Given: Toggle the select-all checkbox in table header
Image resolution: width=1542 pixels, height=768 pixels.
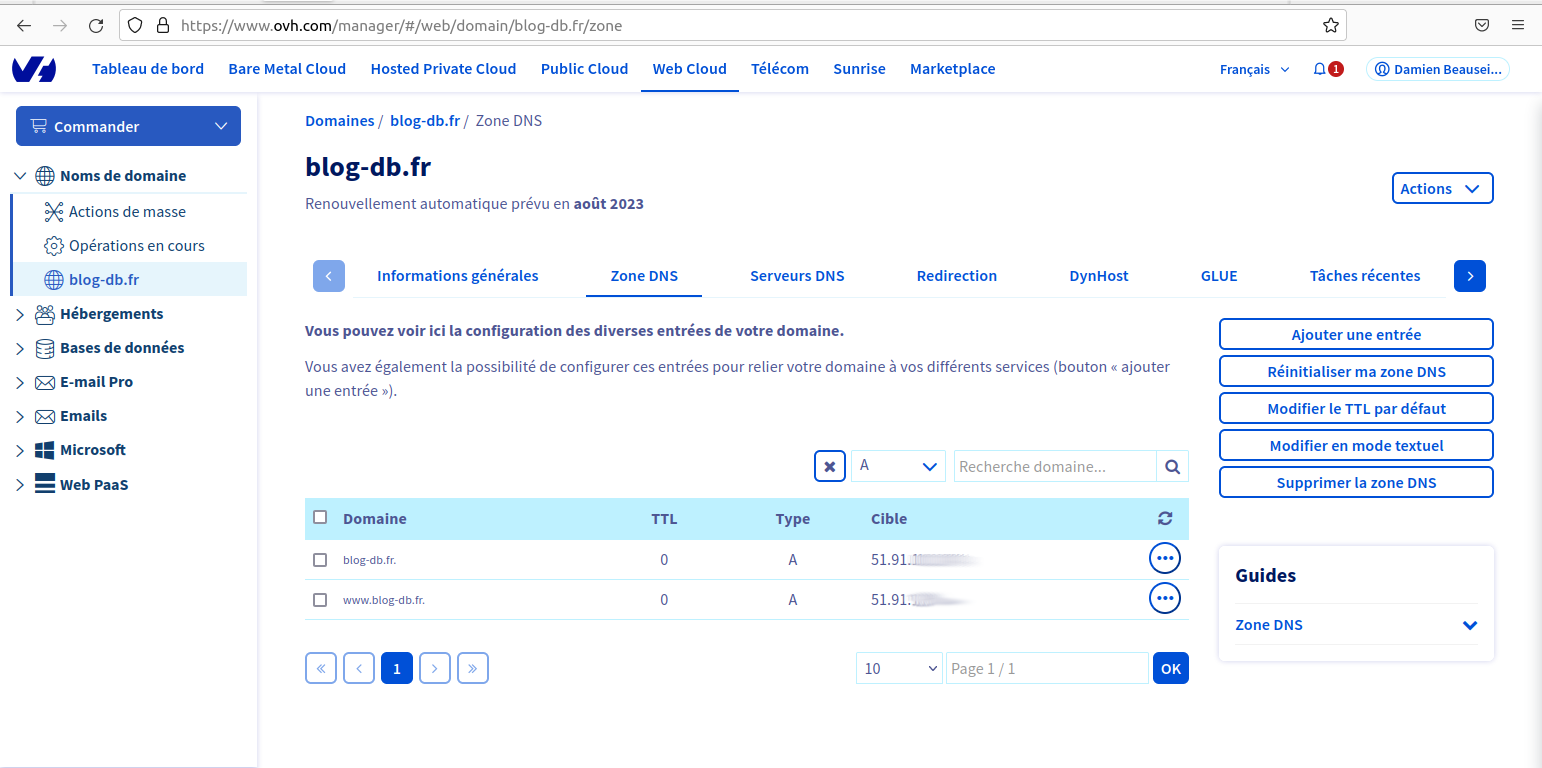Looking at the screenshot, I should click(320, 517).
